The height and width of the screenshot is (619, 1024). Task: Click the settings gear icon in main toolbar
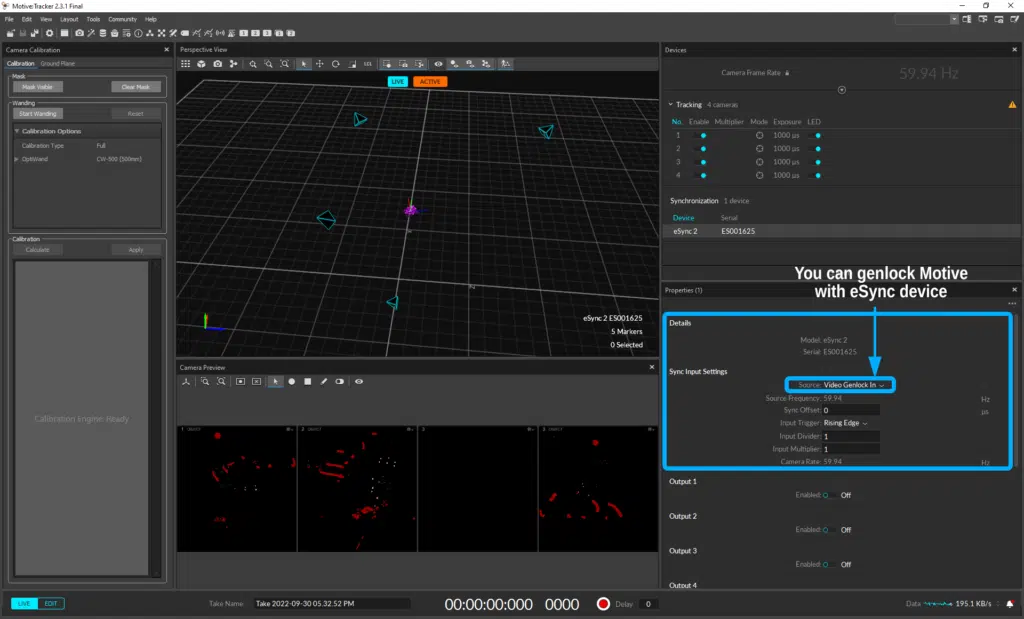(x=49, y=33)
